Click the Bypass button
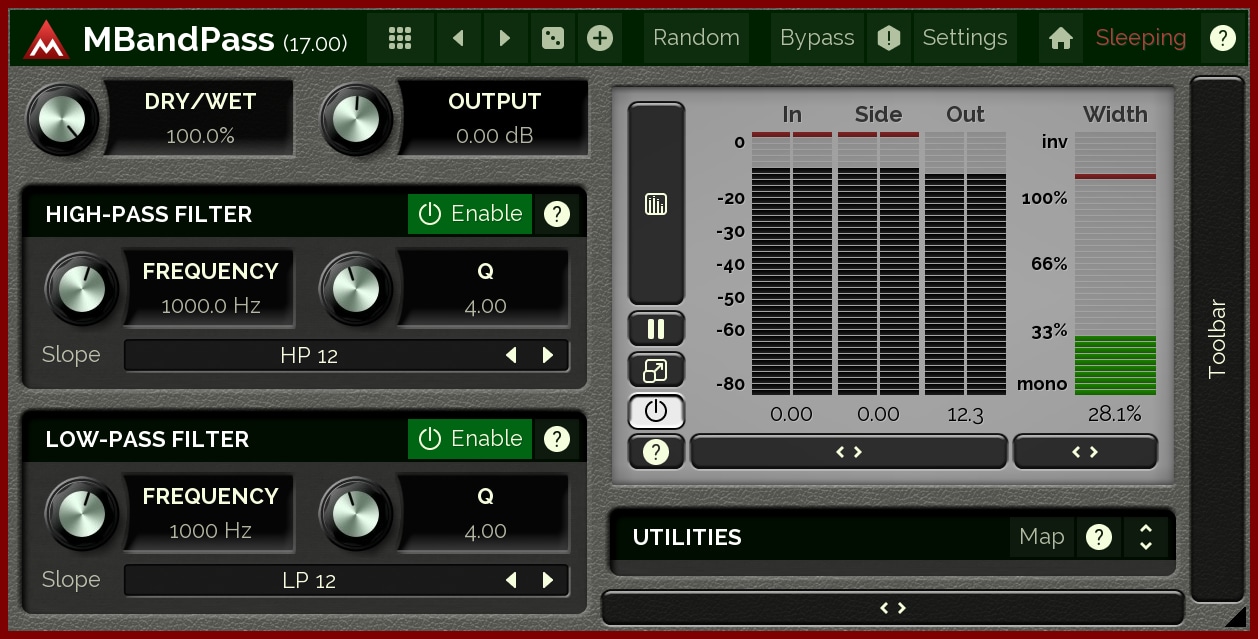The width and height of the screenshot is (1258, 639). (x=817, y=38)
